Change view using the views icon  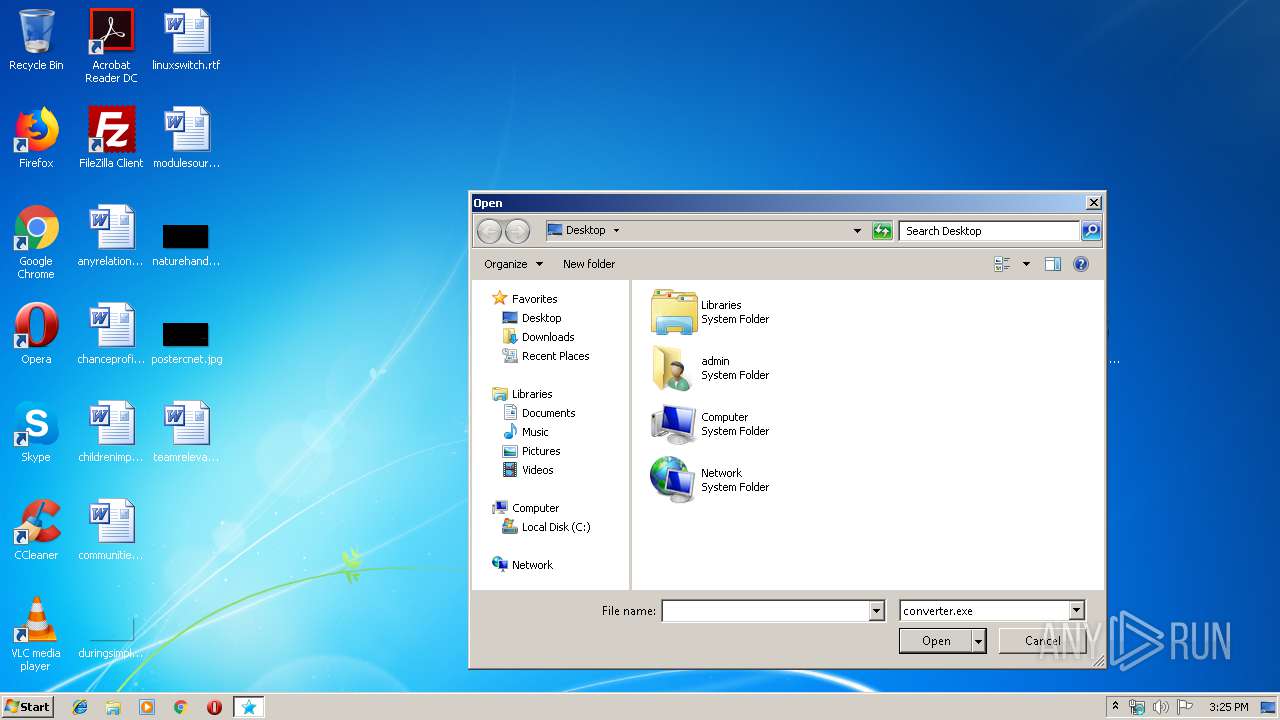1002,264
